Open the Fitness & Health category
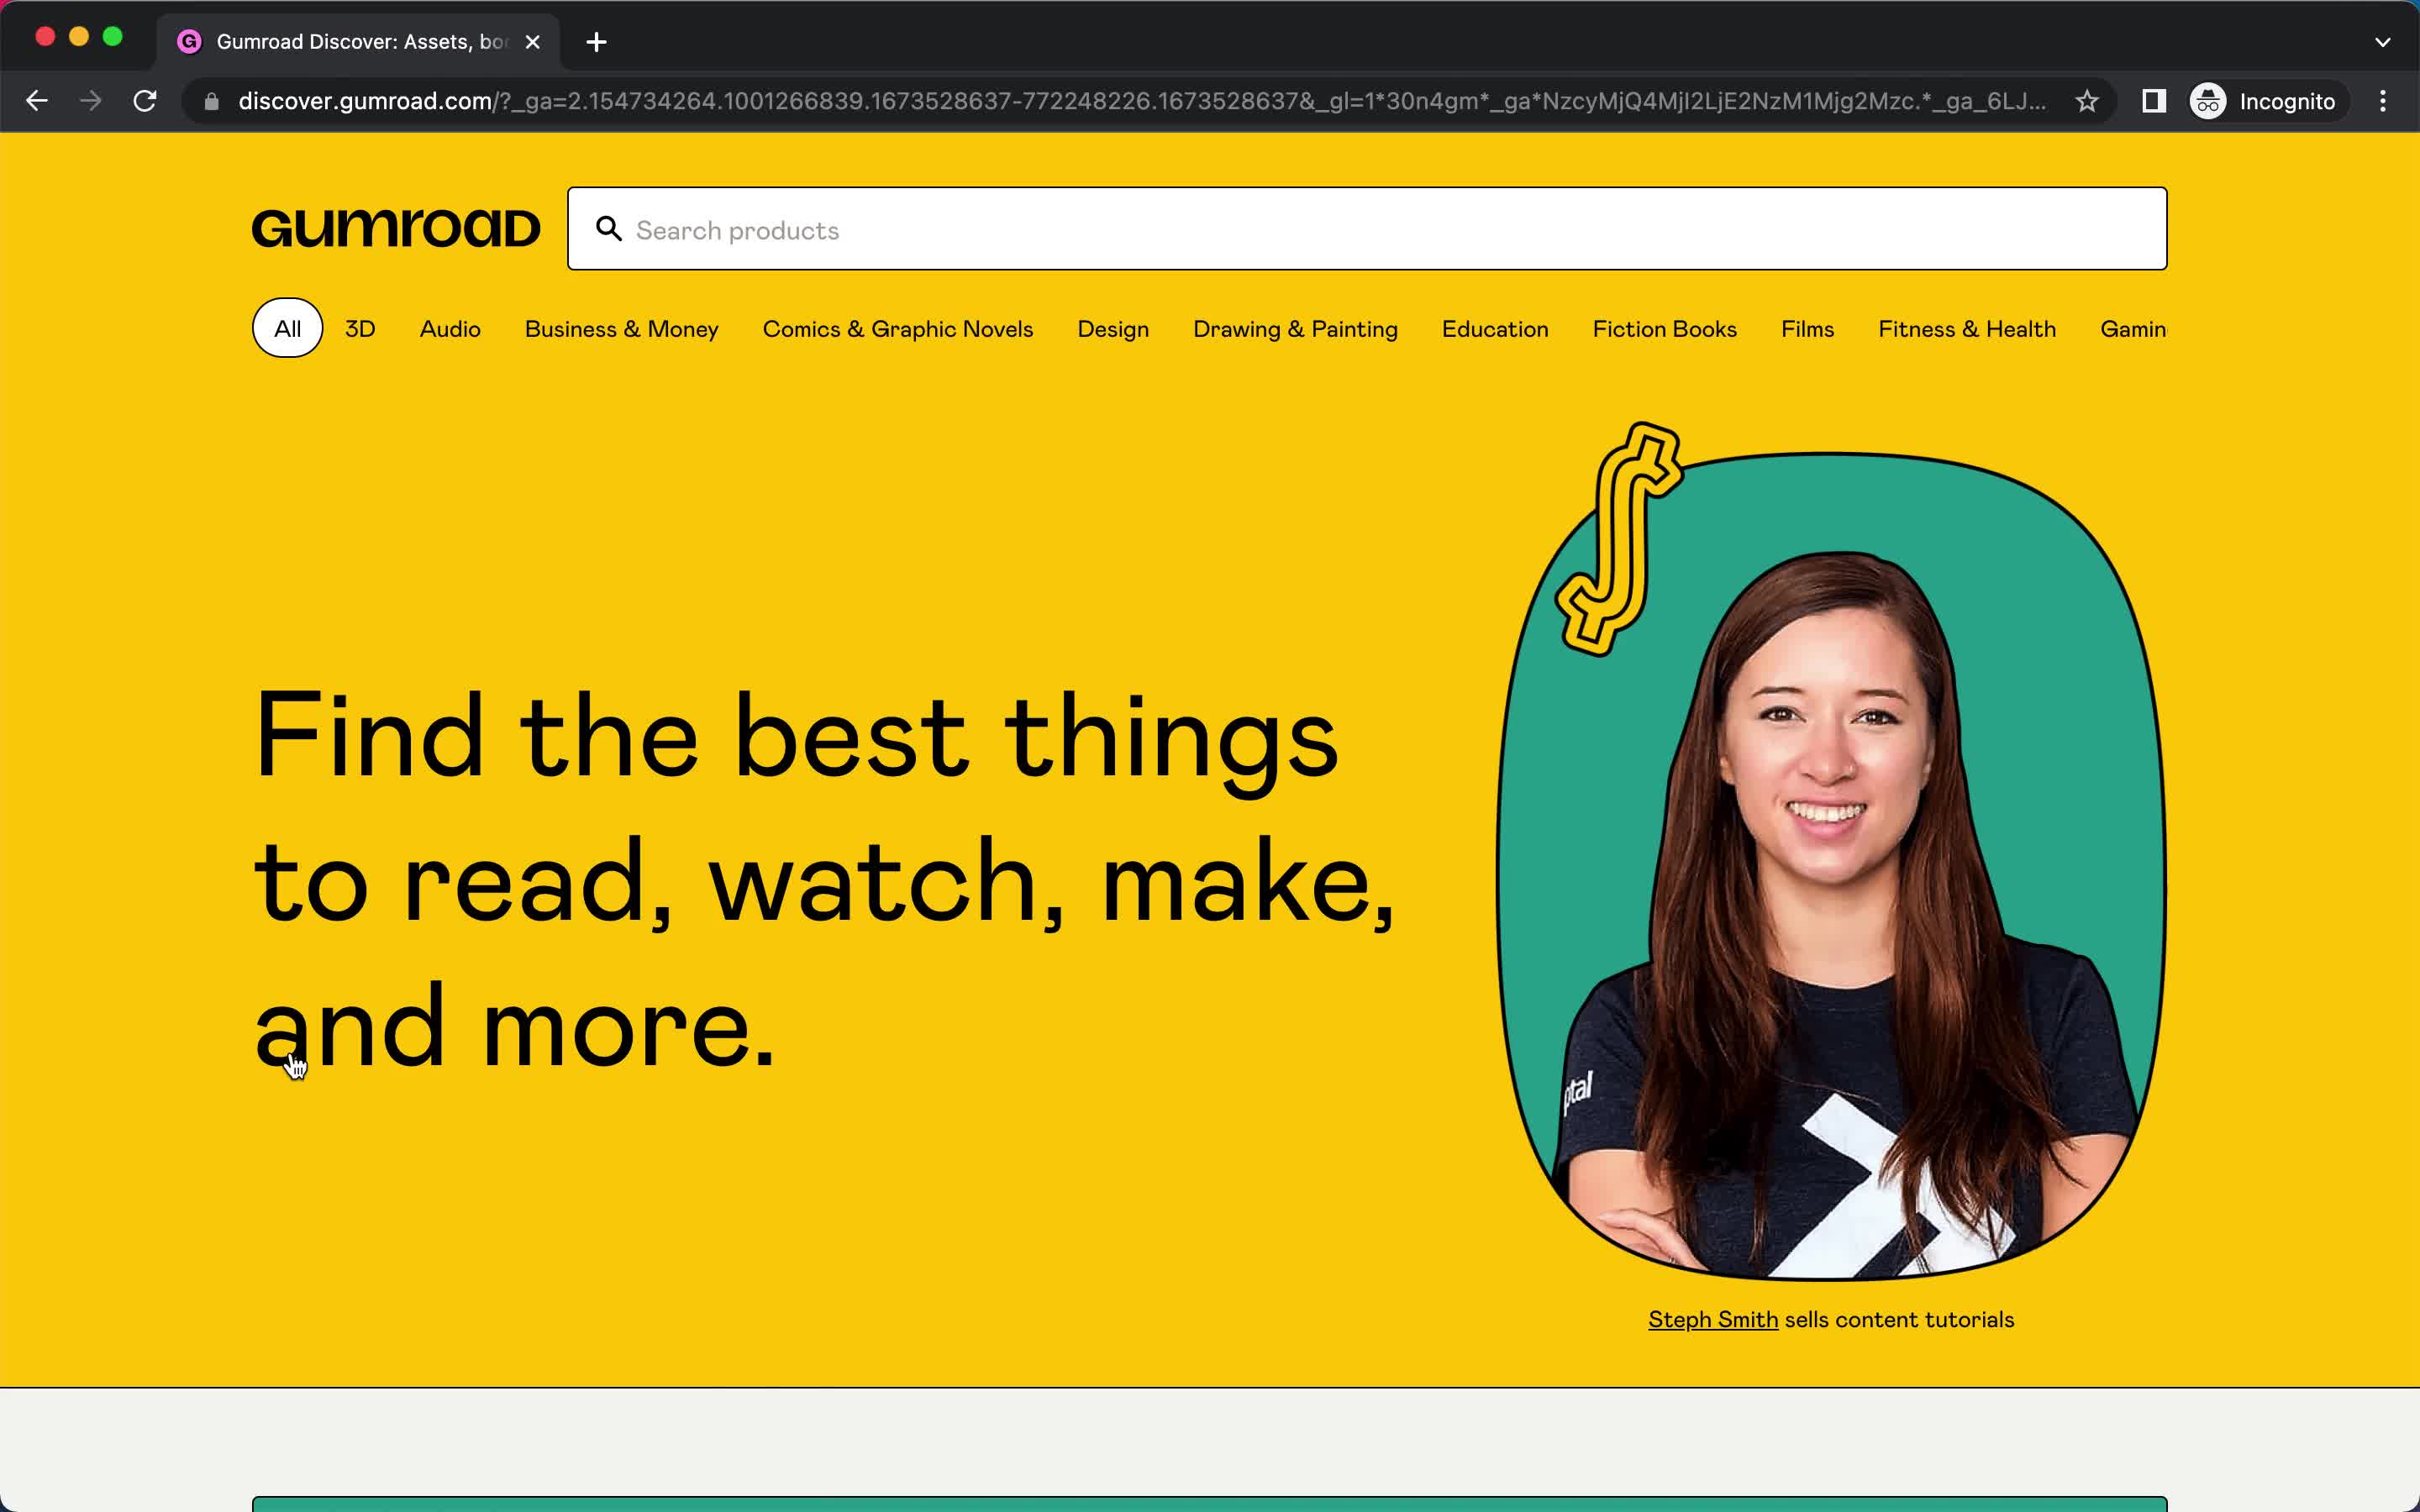Image resolution: width=2420 pixels, height=1512 pixels. pyautogui.click(x=1967, y=329)
